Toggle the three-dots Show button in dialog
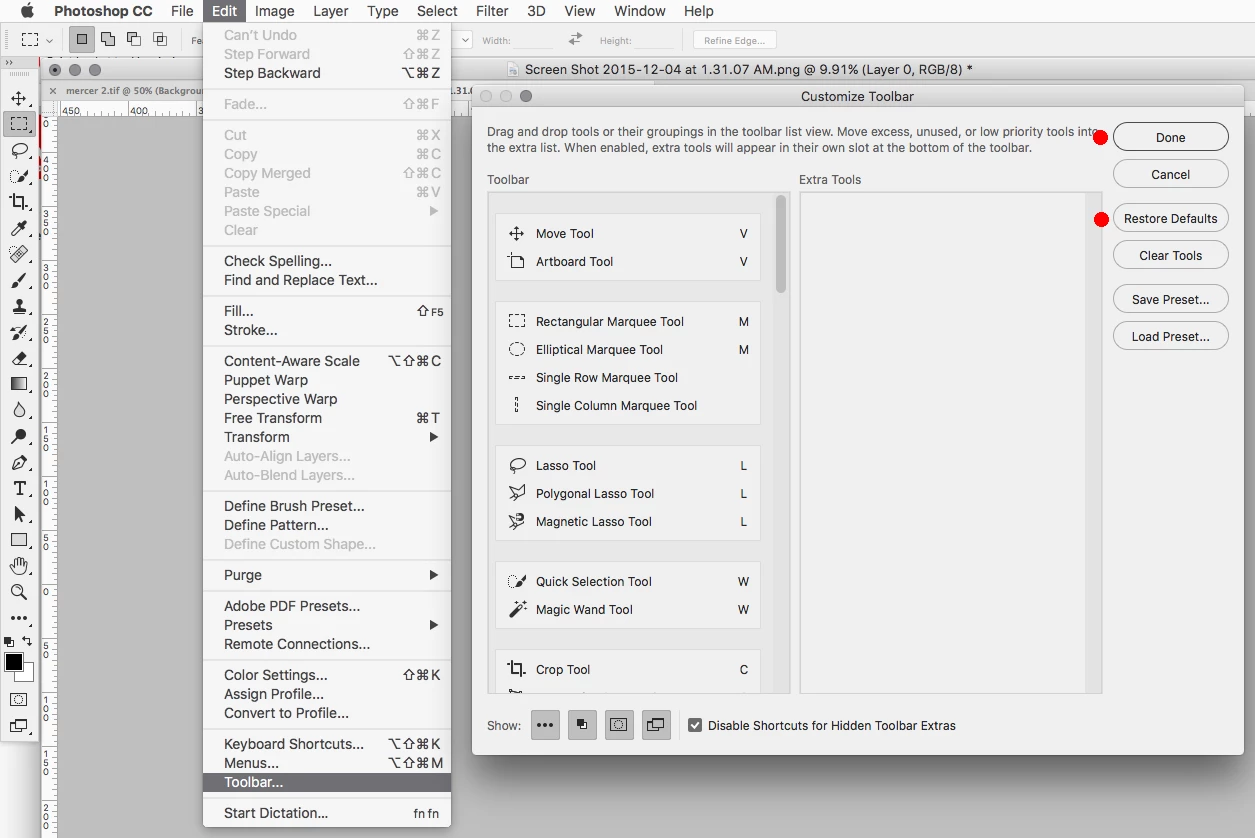 point(545,725)
